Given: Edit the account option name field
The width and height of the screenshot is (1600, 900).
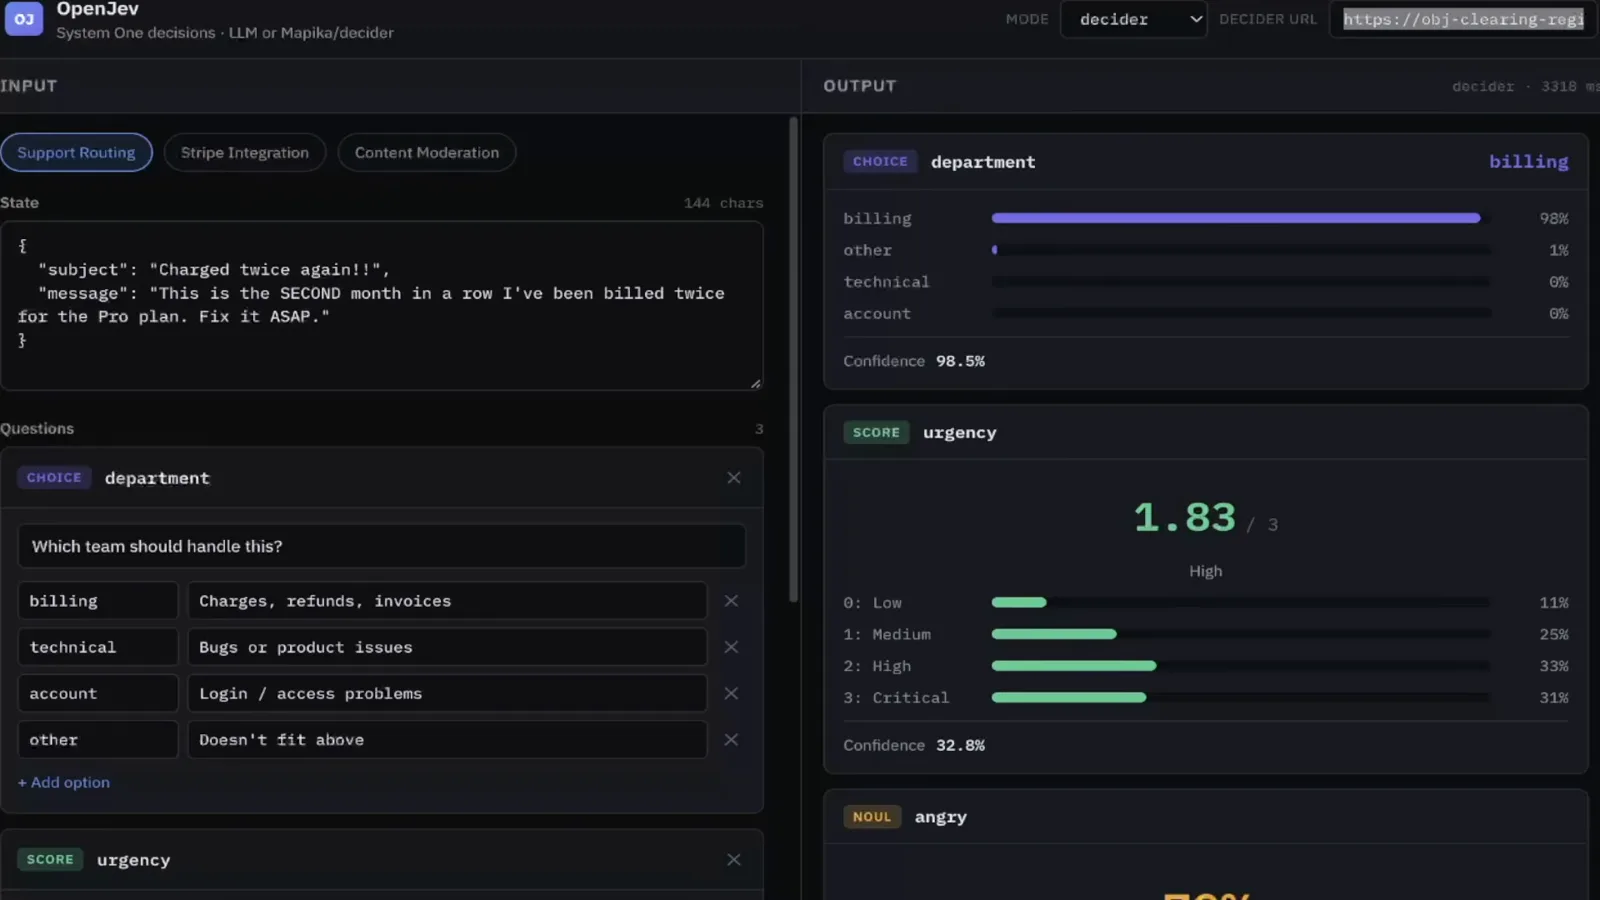Looking at the screenshot, I should click(98, 693).
